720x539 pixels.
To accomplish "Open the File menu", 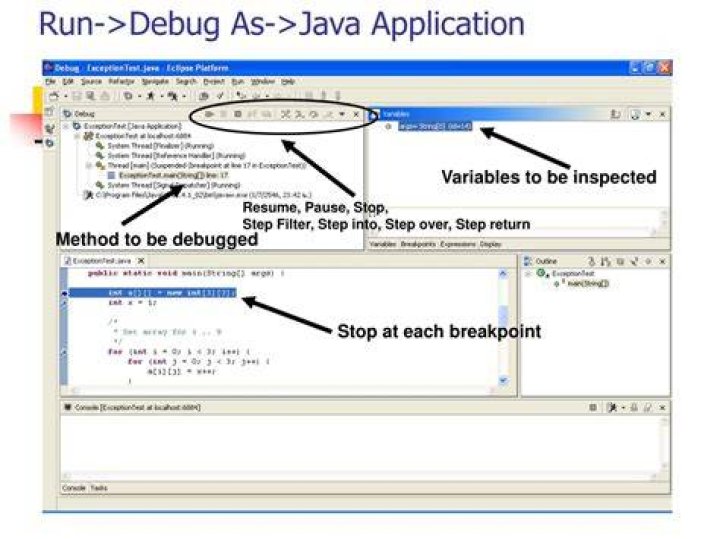I will click(50, 82).
